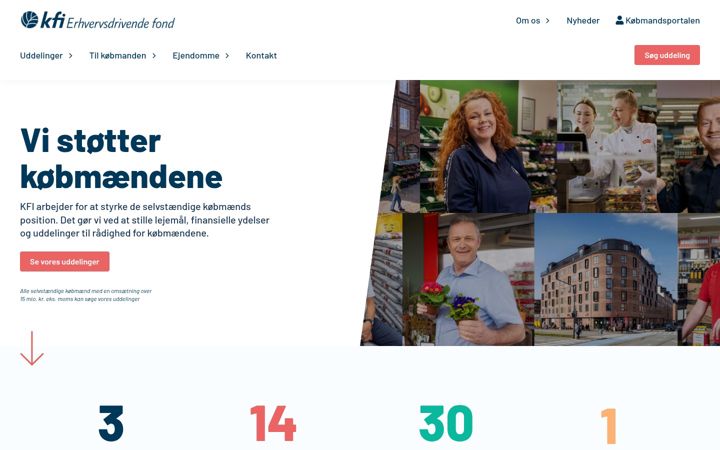This screenshot has height=450, width=720.
Task: Click the Vi støtter købmændene heading
Action: click(x=121, y=159)
